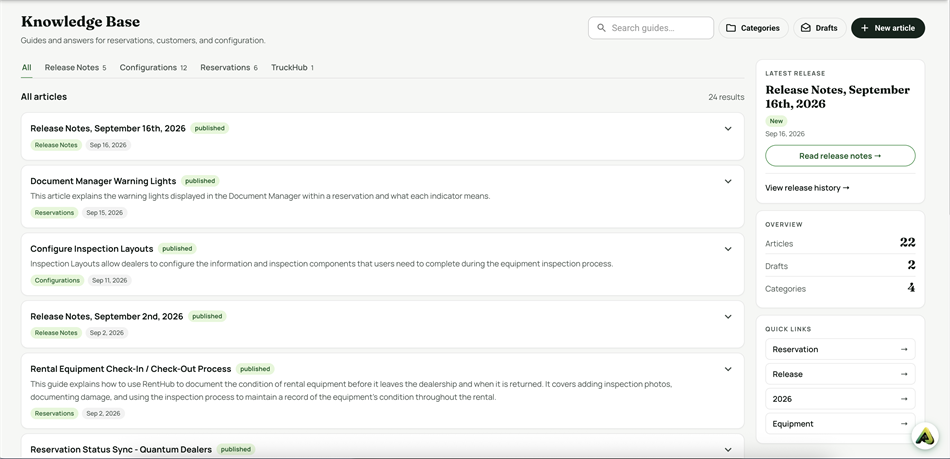Open Rental Equipment Check-In / Check-Out Process title

[x=131, y=369]
